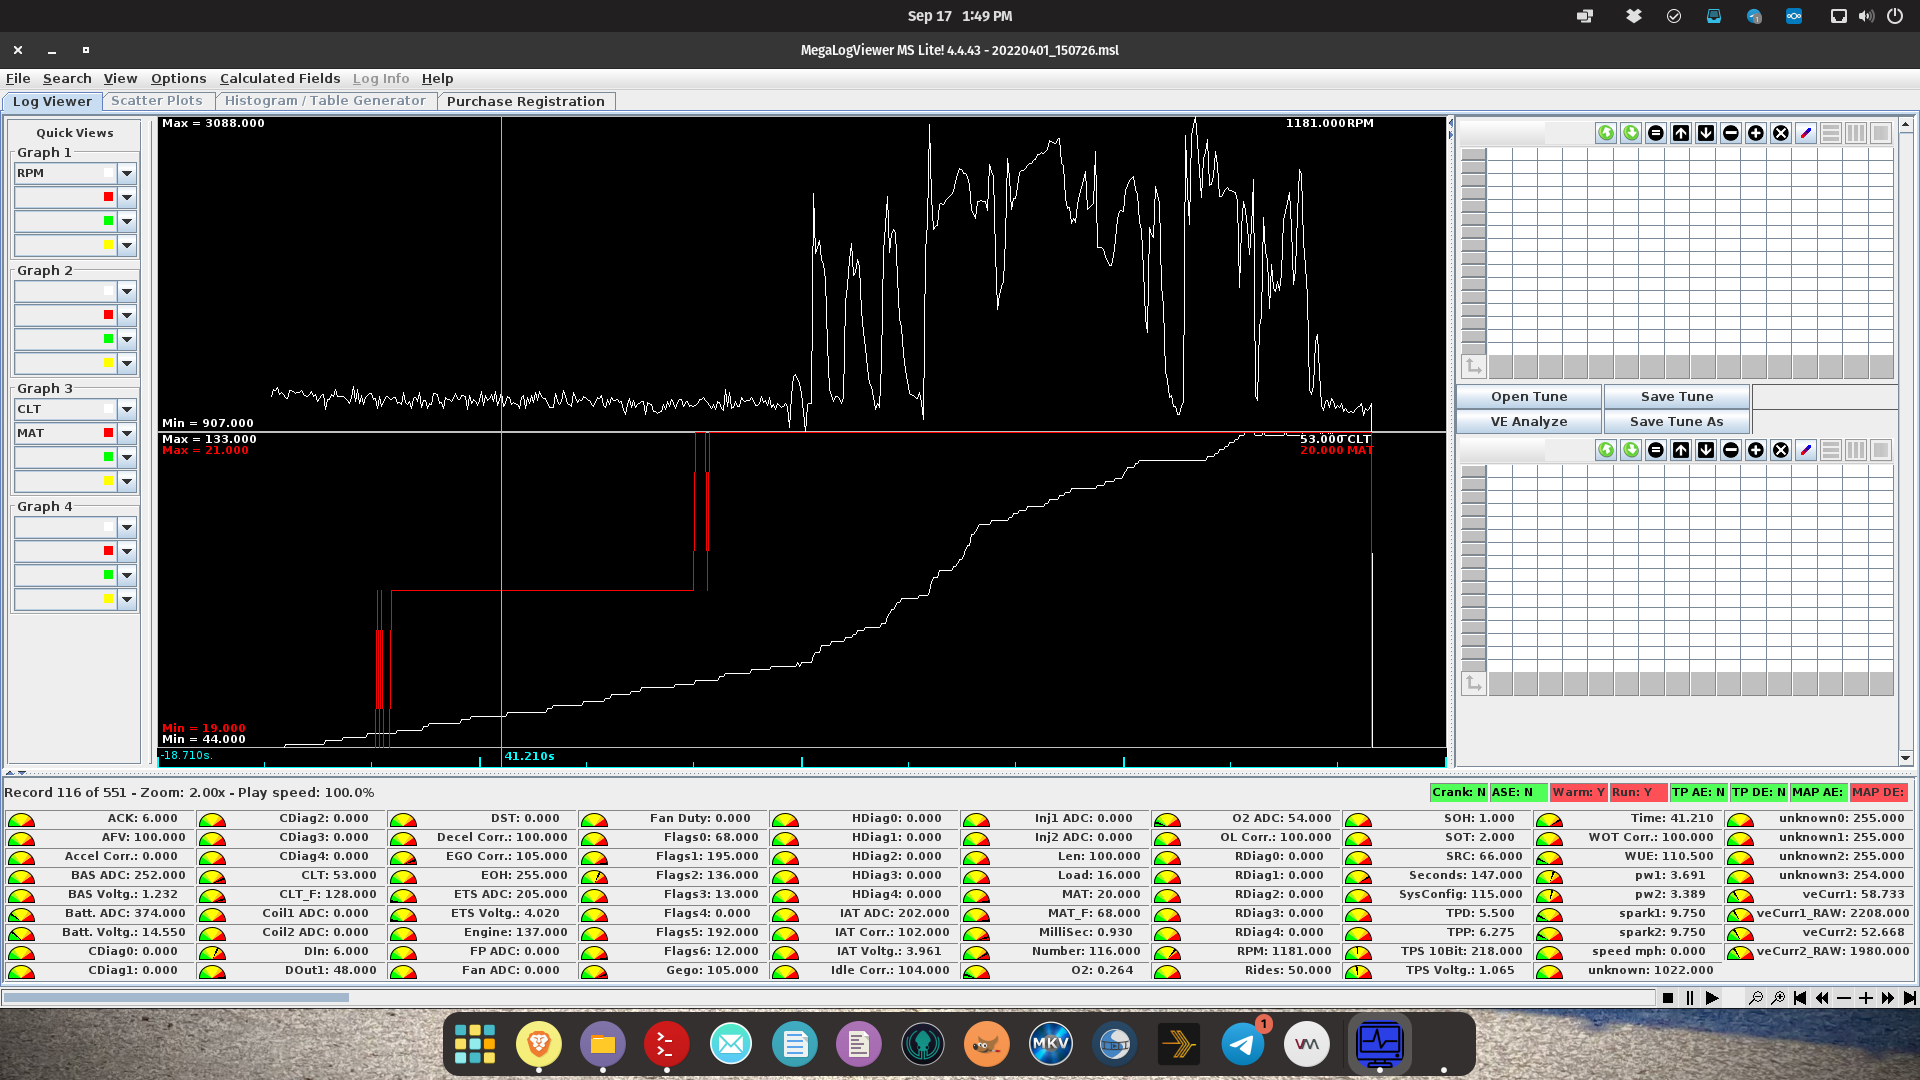Screen dimensions: 1920x1080
Task: Click the pencil edit icon in table toolbar
Action: coord(1806,132)
